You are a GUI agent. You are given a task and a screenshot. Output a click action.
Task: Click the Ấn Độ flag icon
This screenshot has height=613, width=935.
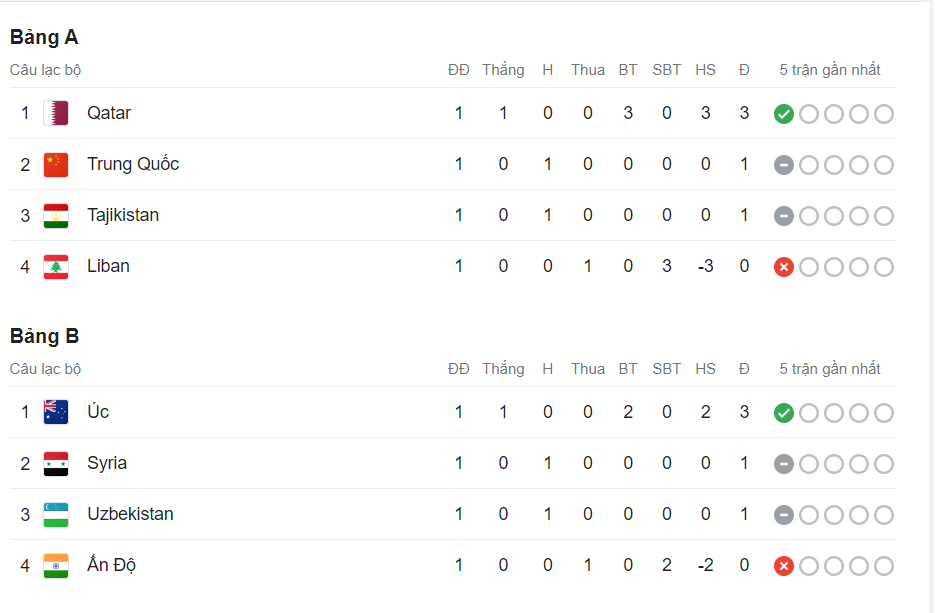(56, 565)
